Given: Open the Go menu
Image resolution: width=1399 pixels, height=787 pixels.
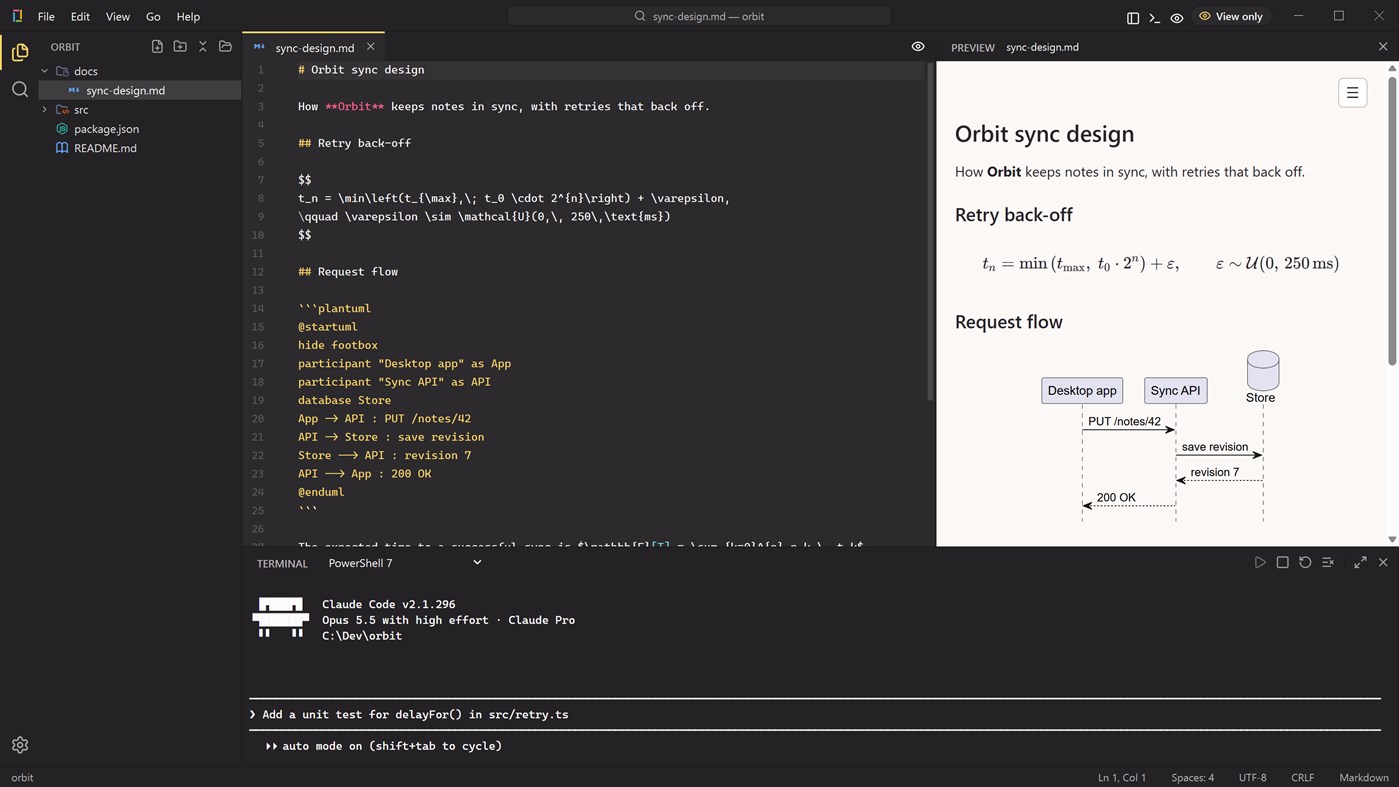Looking at the screenshot, I should coord(153,17).
